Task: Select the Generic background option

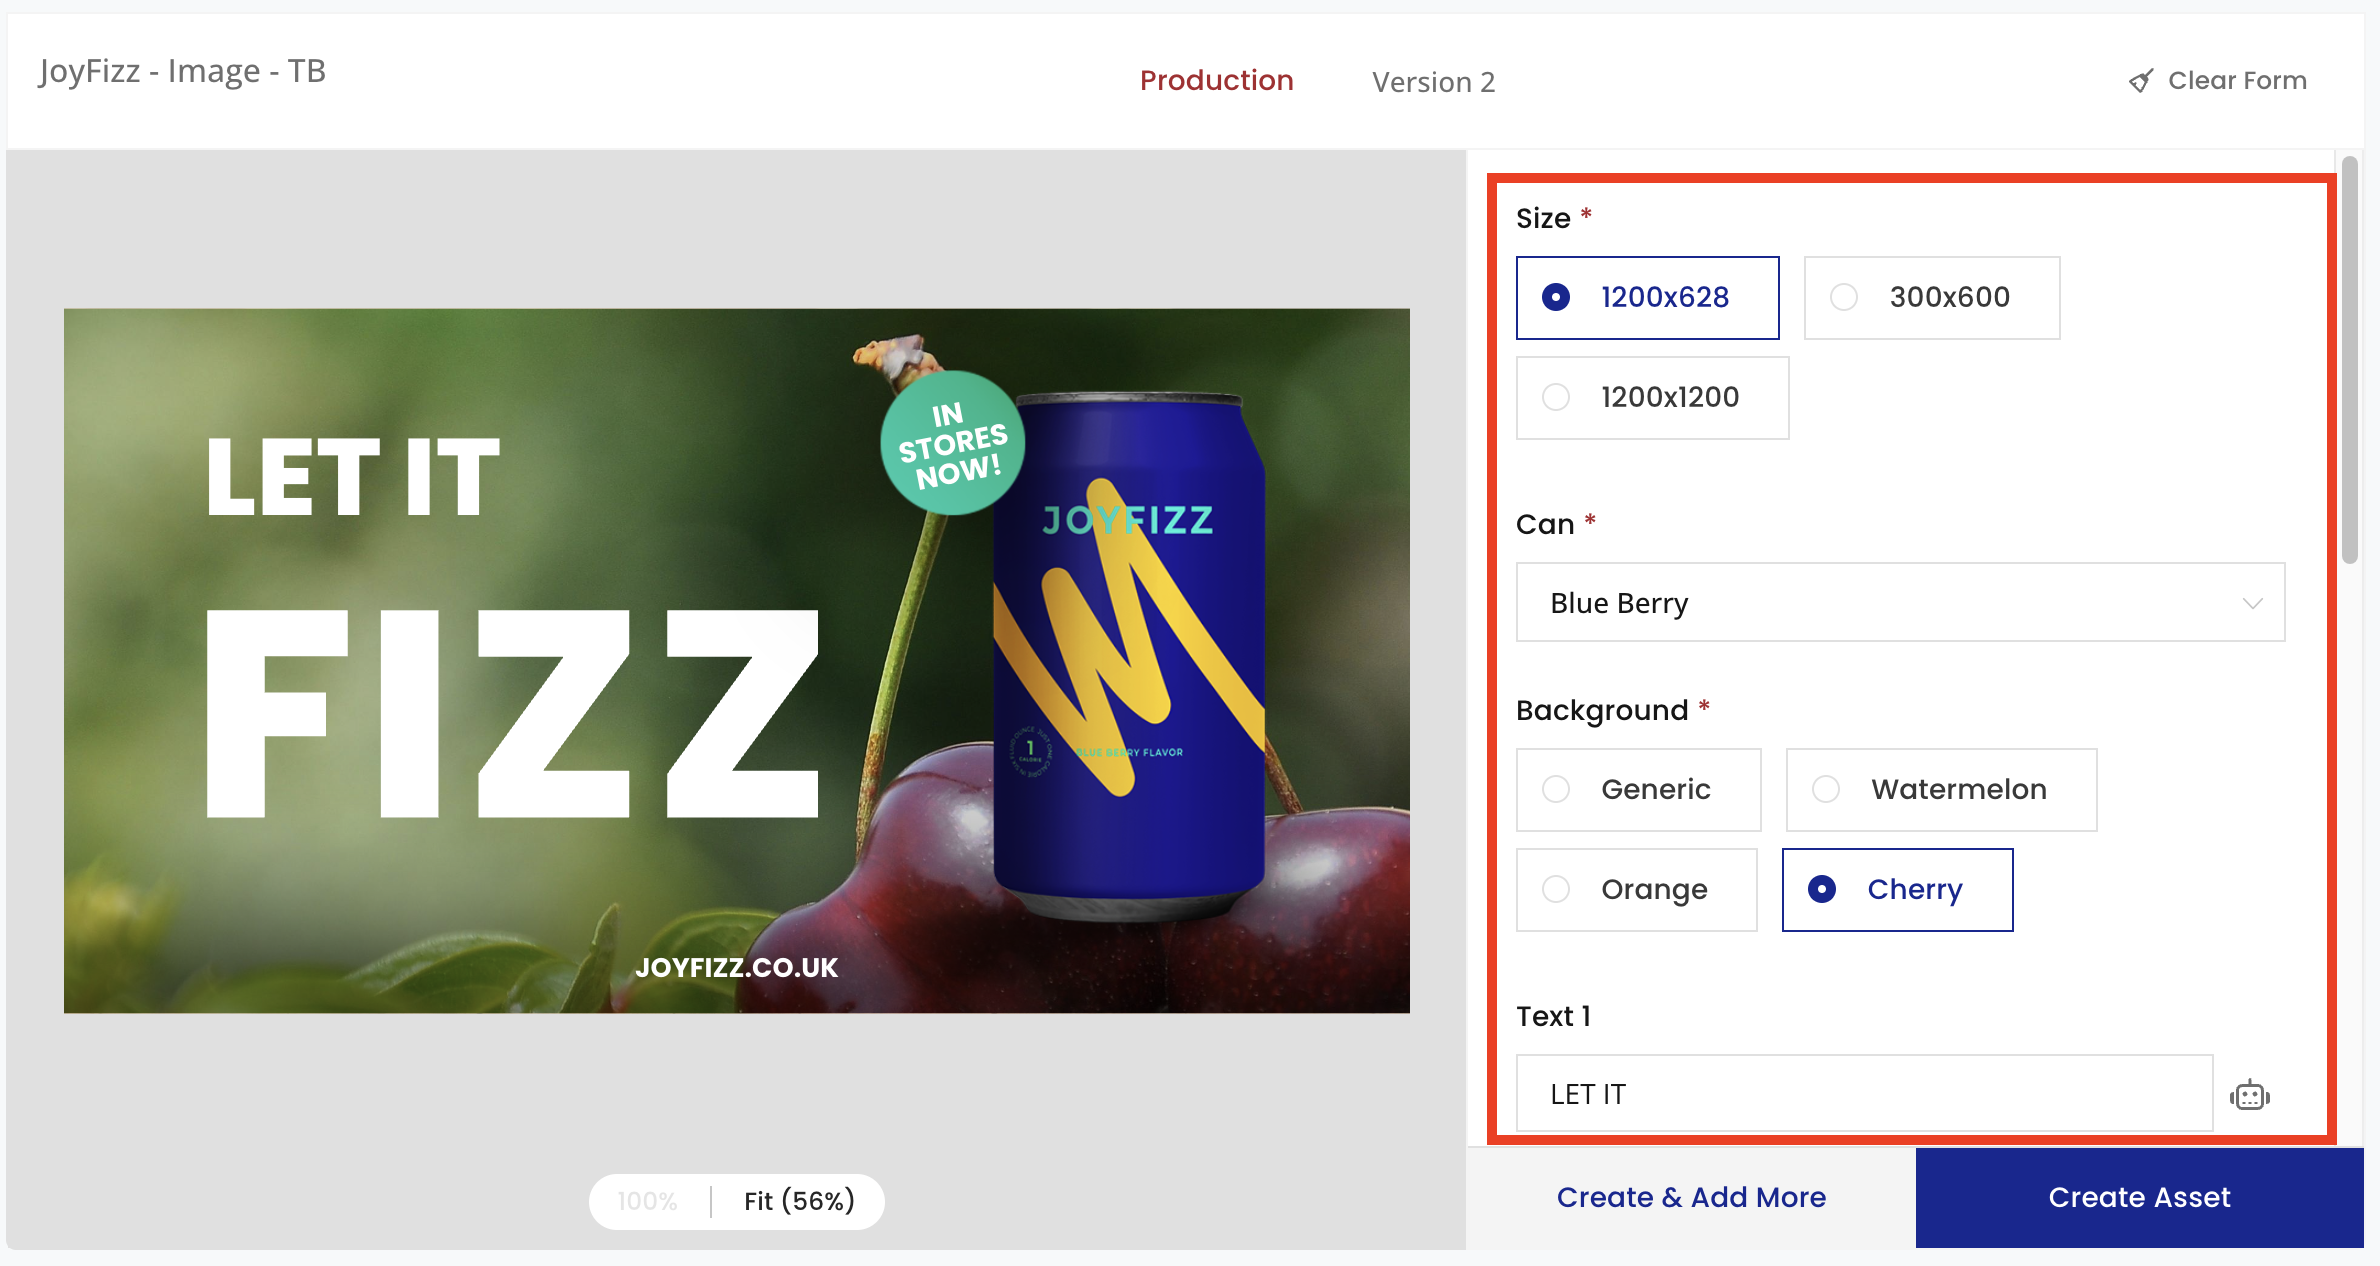Action: pos(1638,789)
